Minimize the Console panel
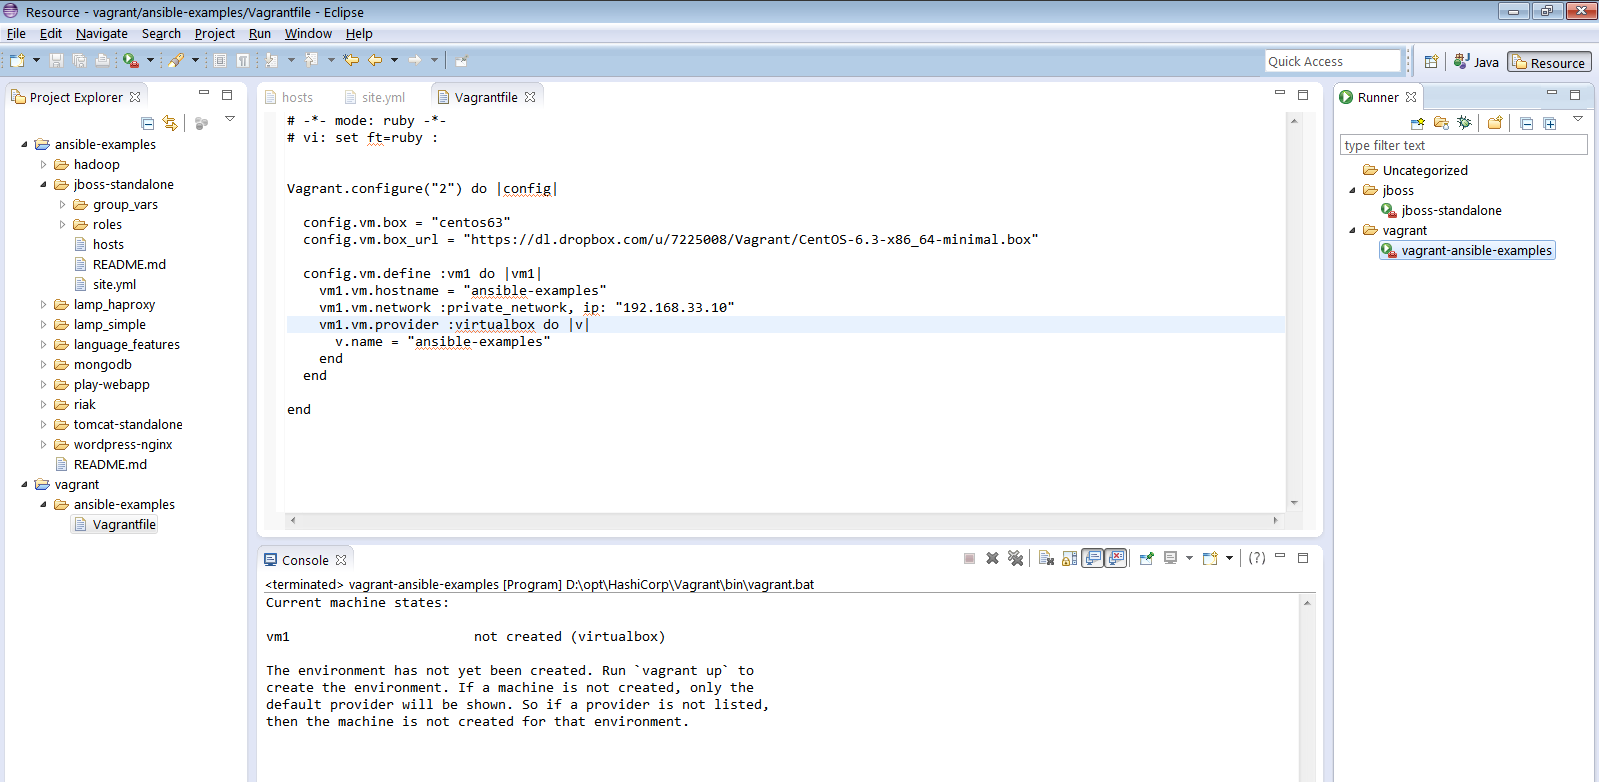This screenshot has height=782, width=1599. [1280, 557]
